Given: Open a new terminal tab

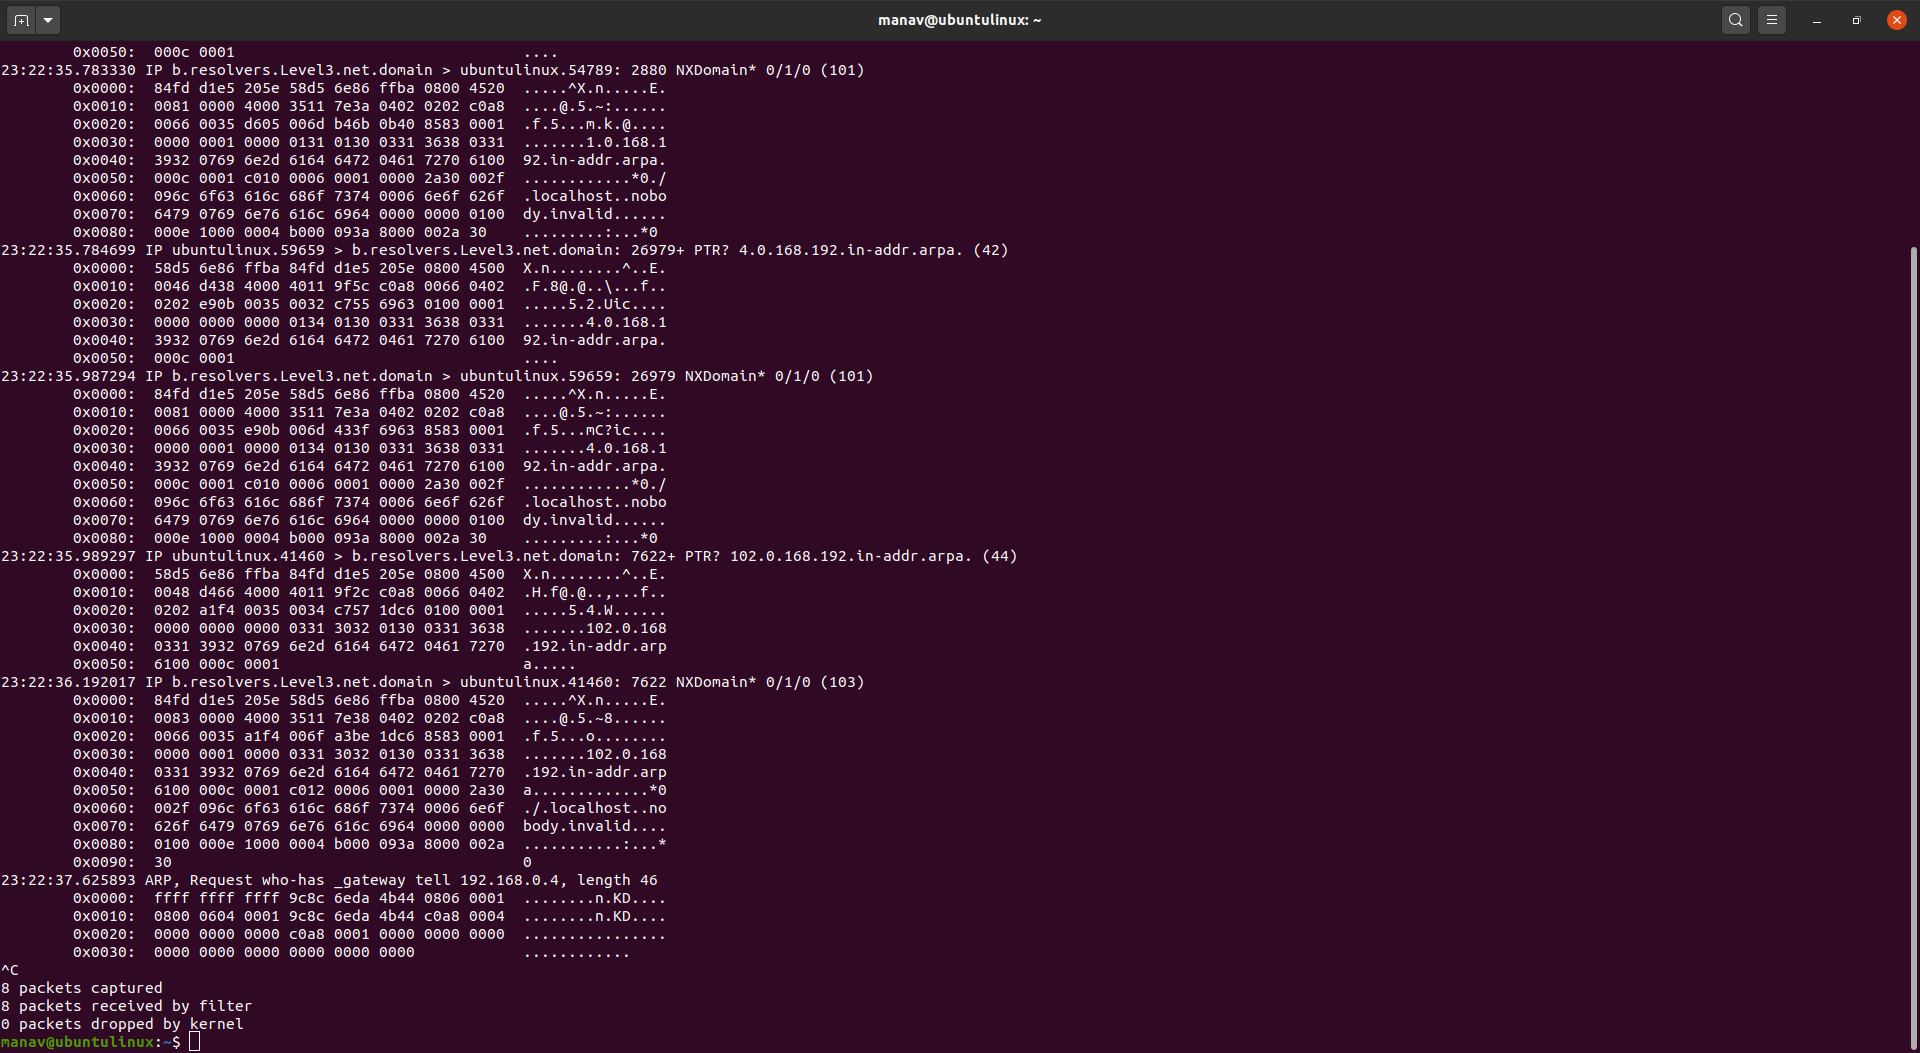Looking at the screenshot, I should coord(22,20).
